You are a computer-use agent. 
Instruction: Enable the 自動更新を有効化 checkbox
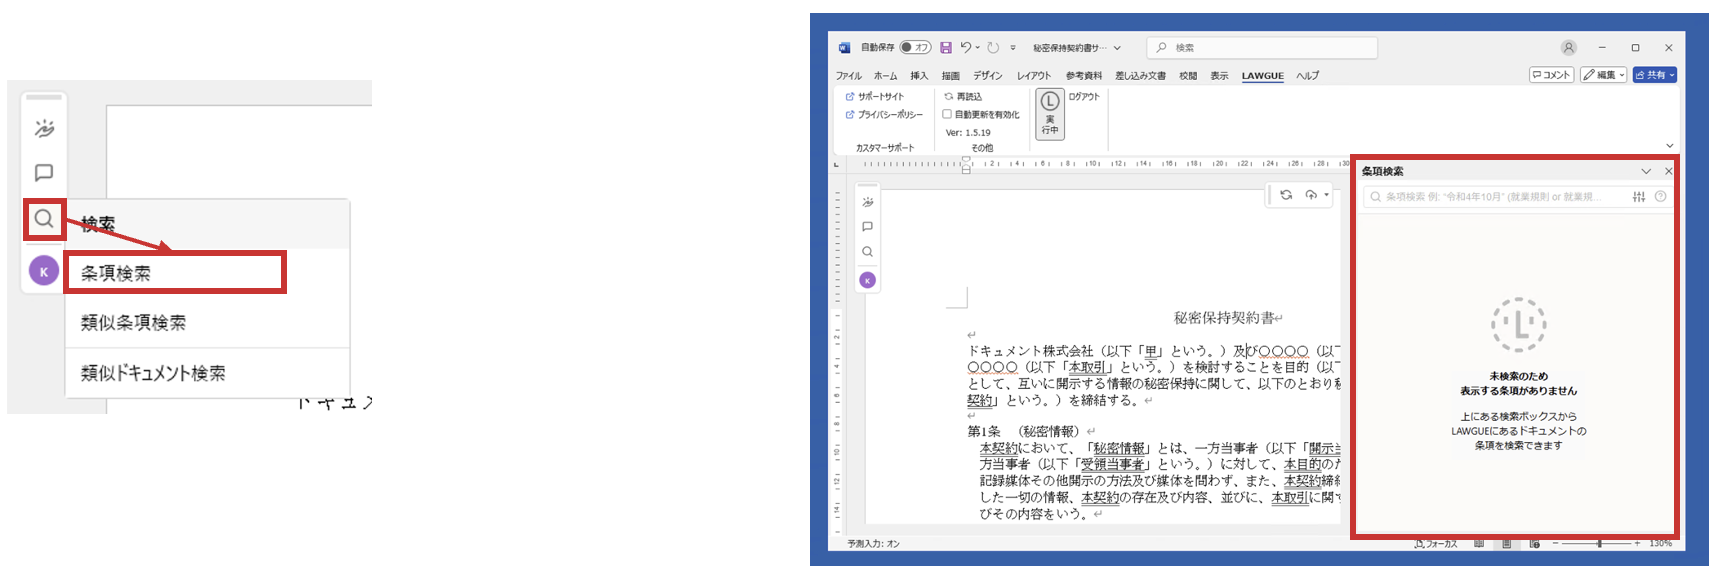(x=947, y=115)
